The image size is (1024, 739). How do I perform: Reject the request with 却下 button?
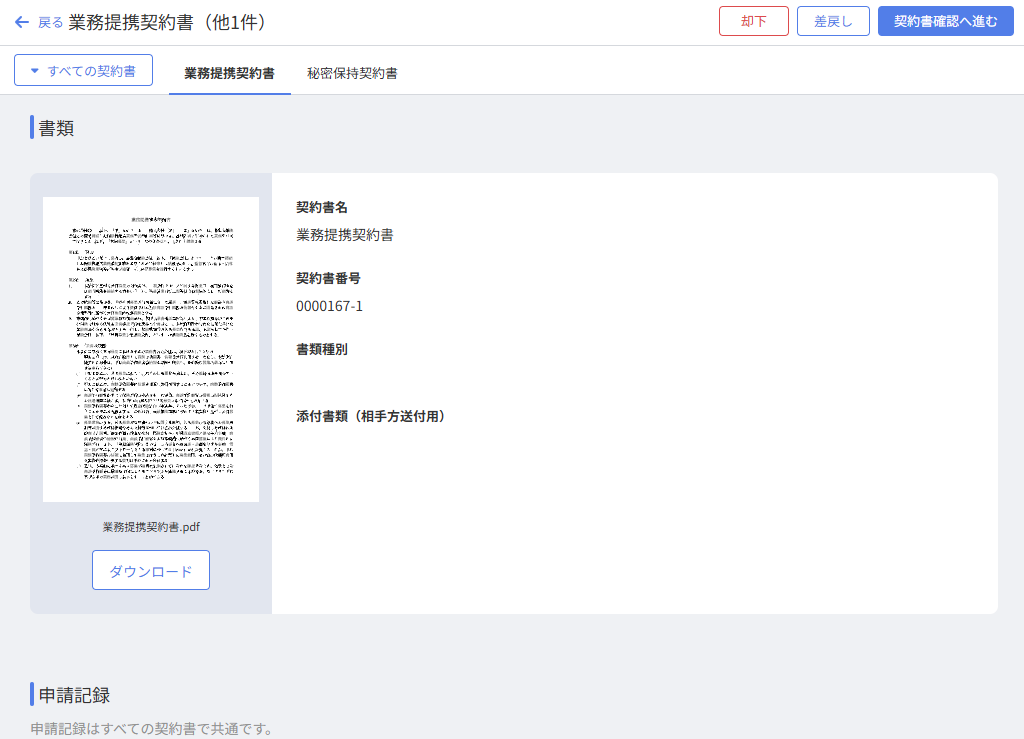(754, 22)
